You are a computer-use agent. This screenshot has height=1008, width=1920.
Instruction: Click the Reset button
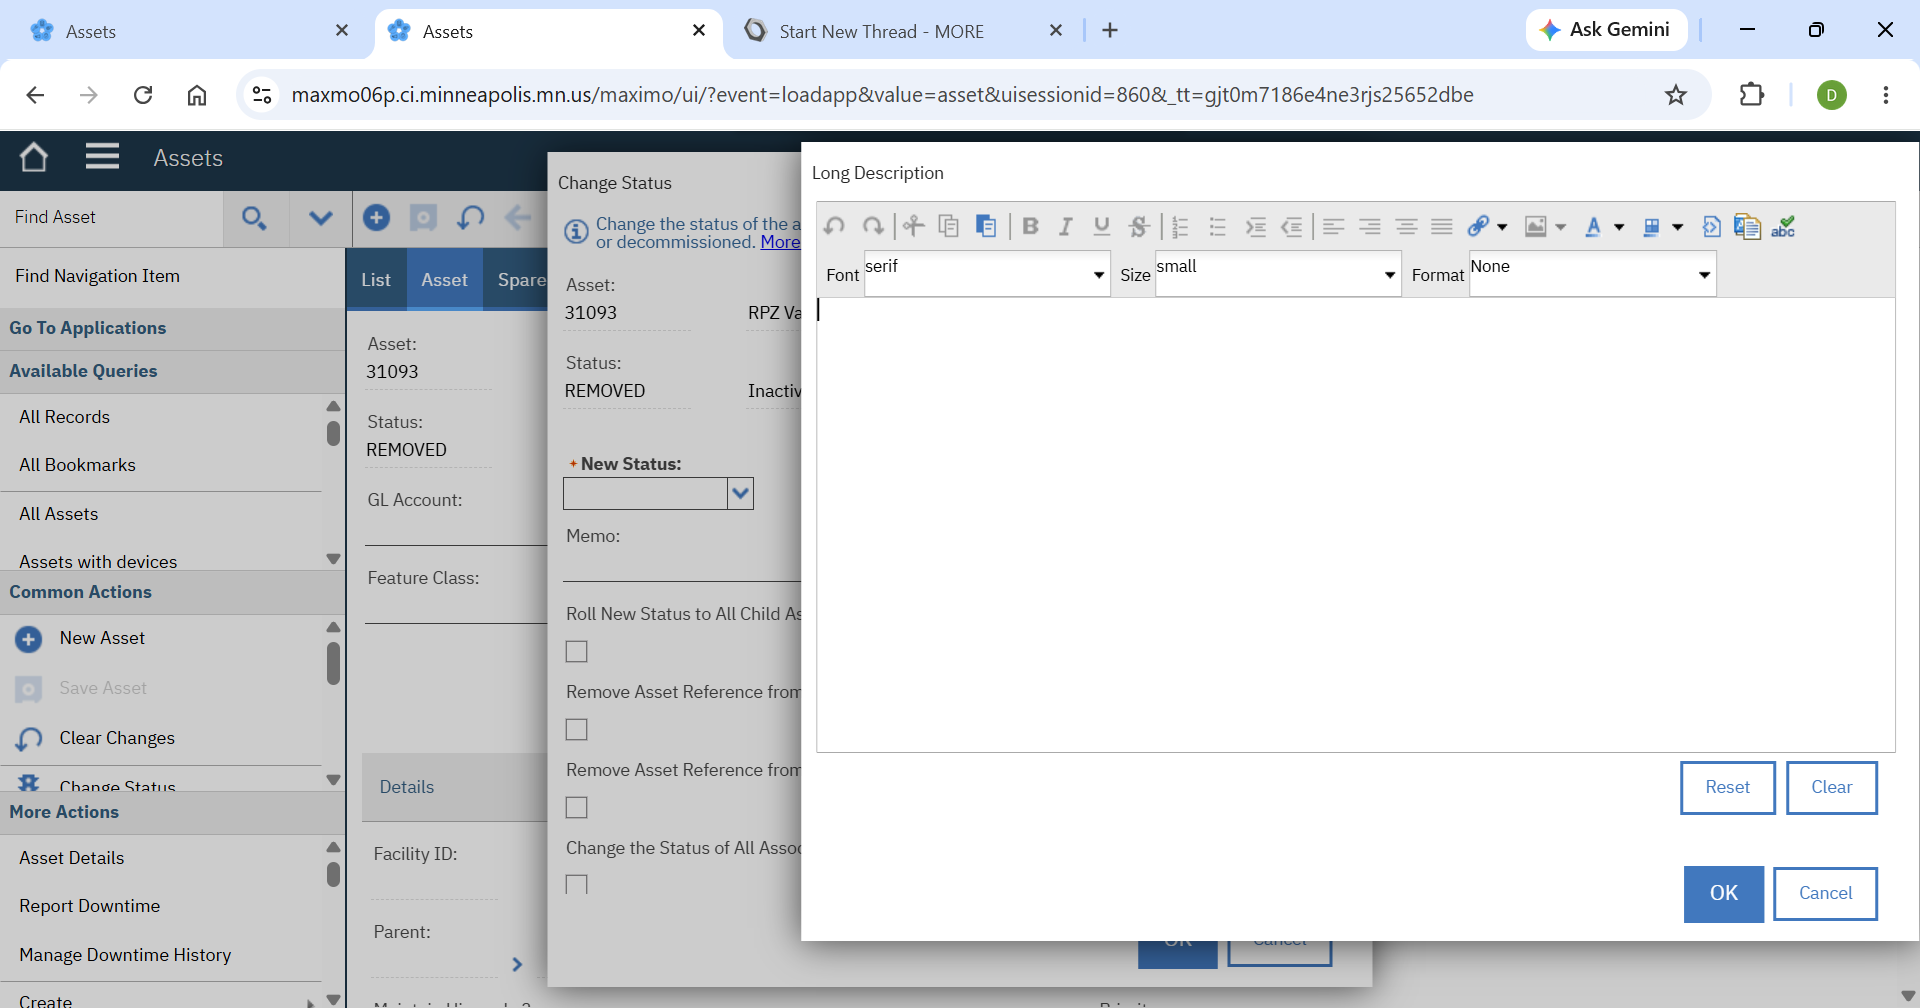(x=1727, y=788)
